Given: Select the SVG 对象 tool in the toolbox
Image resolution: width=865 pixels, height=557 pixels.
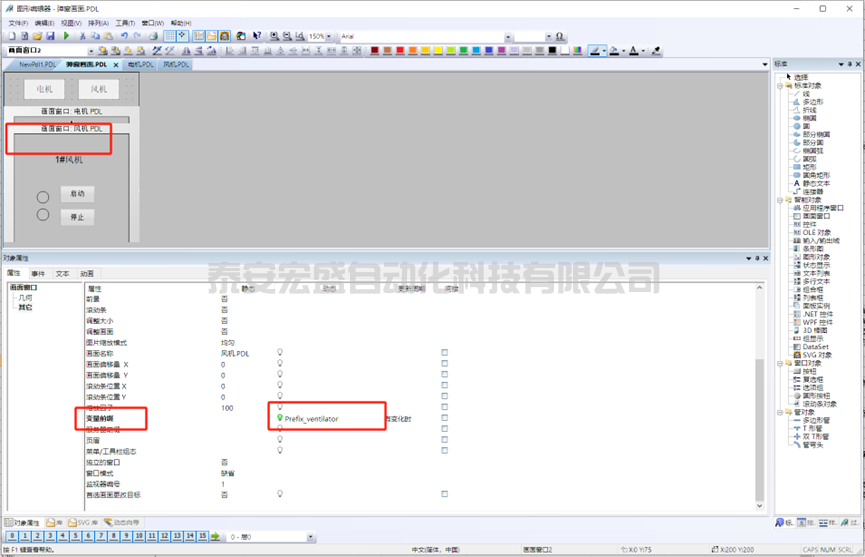Looking at the screenshot, I should (819, 354).
